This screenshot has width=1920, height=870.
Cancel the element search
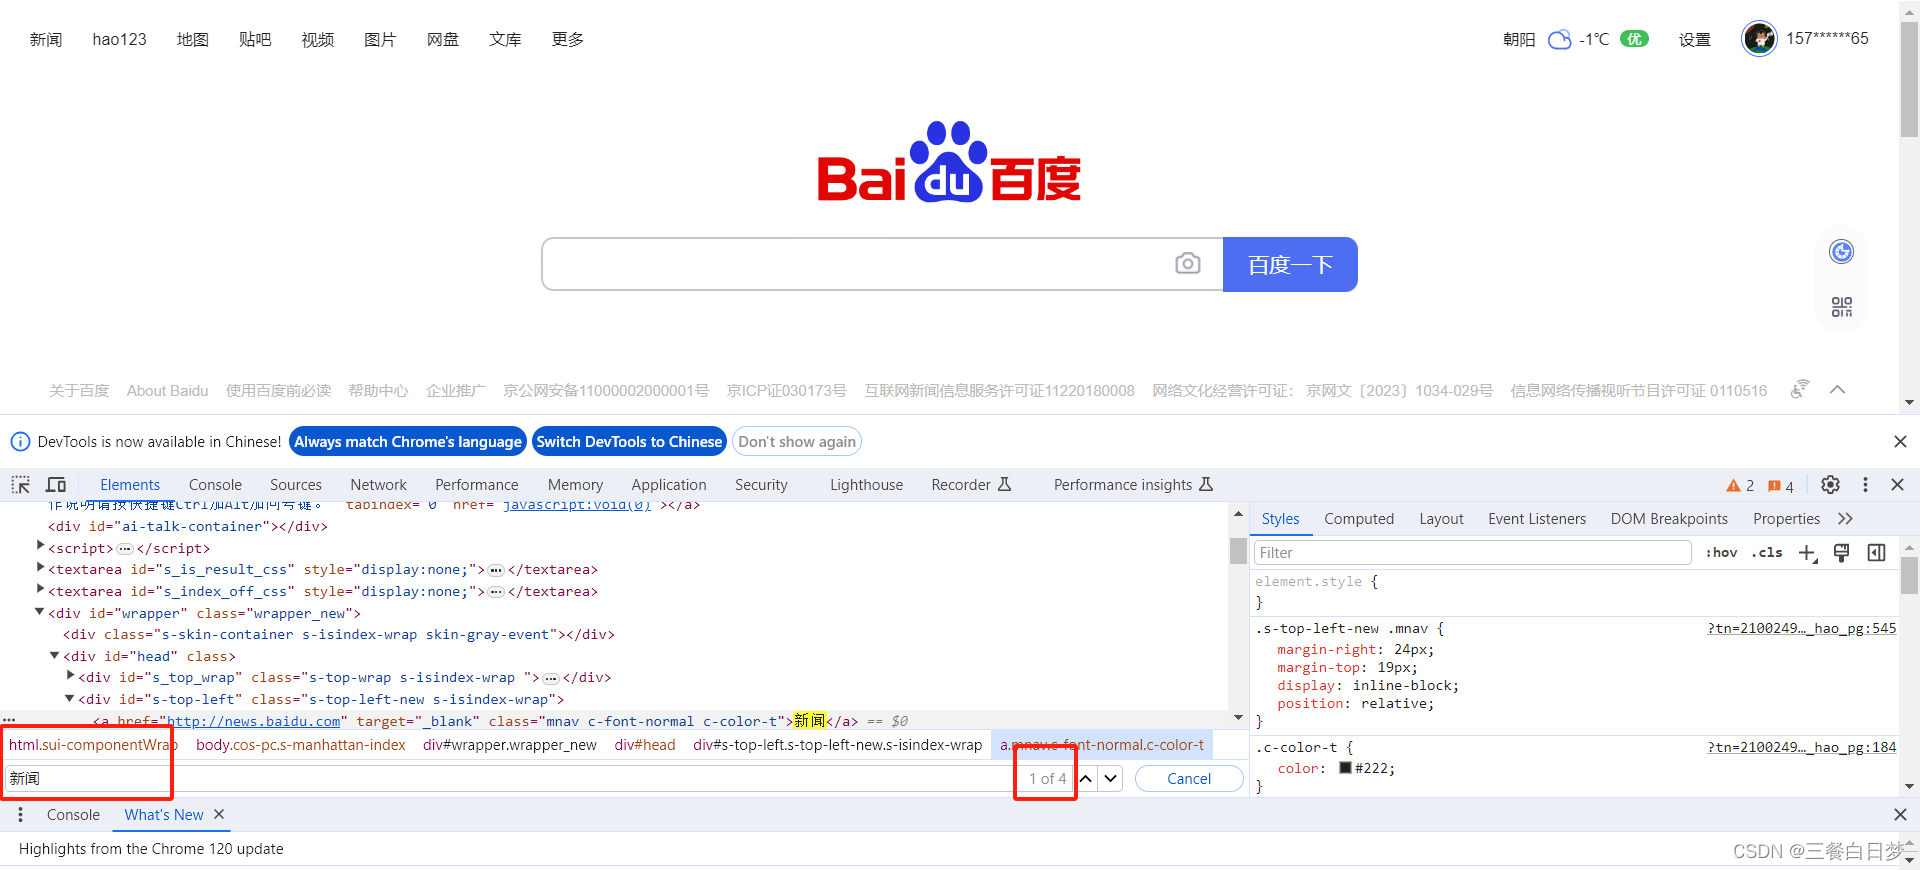pyautogui.click(x=1189, y=779)
